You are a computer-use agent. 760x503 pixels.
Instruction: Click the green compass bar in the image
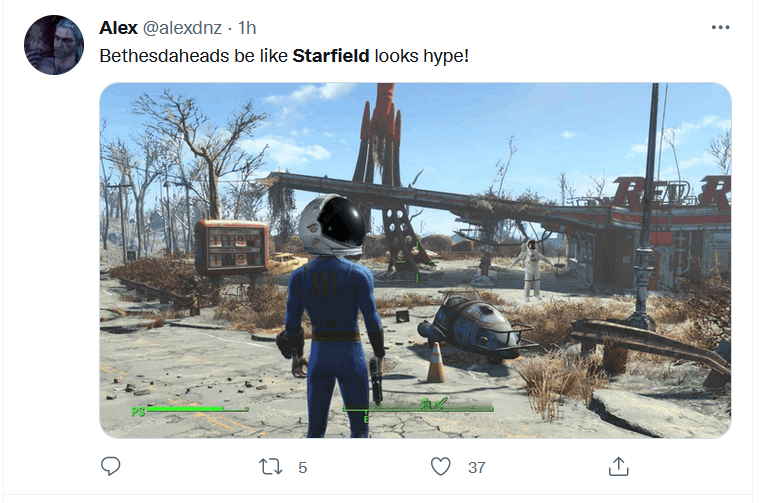(x=418, y=408)
